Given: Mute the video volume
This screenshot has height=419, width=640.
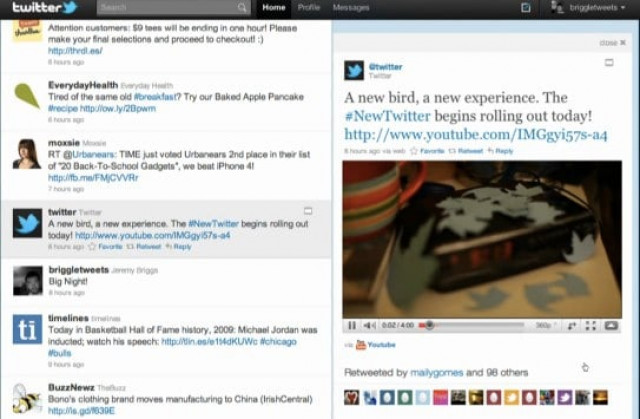Looking at the screenshot, I should pyautogui.click(x=369, y=325).
